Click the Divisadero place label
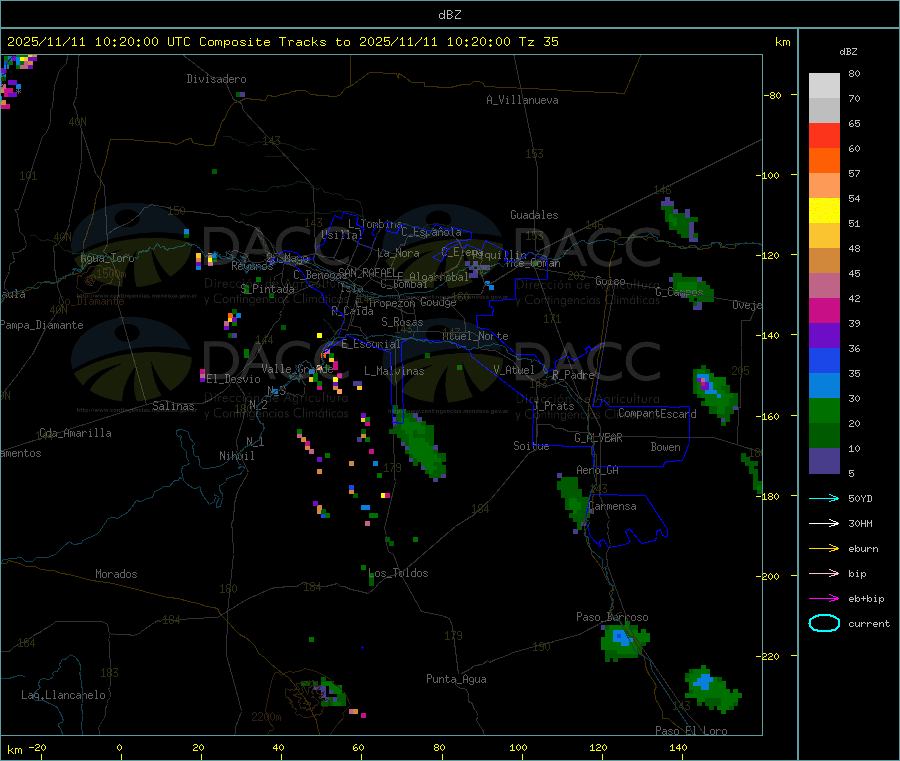This screenshot has height=761, width=900. [216, 79]
